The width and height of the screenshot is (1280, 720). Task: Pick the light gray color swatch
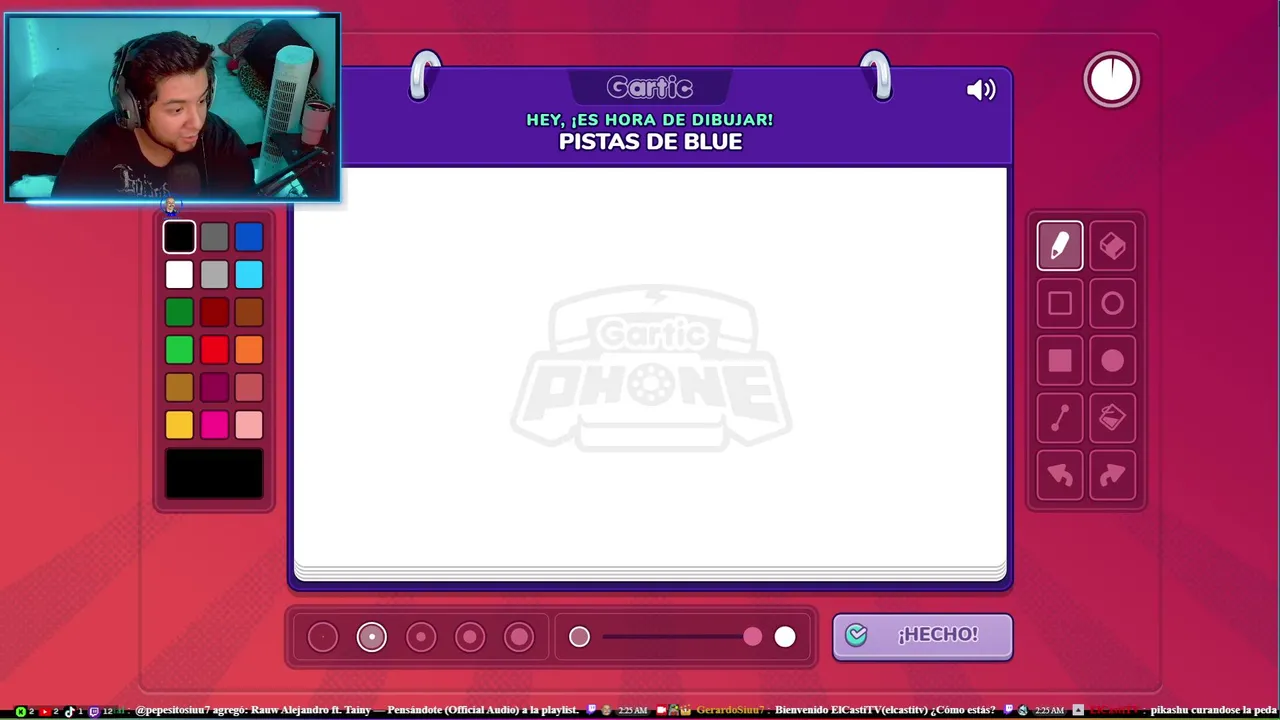pos(214,274)
